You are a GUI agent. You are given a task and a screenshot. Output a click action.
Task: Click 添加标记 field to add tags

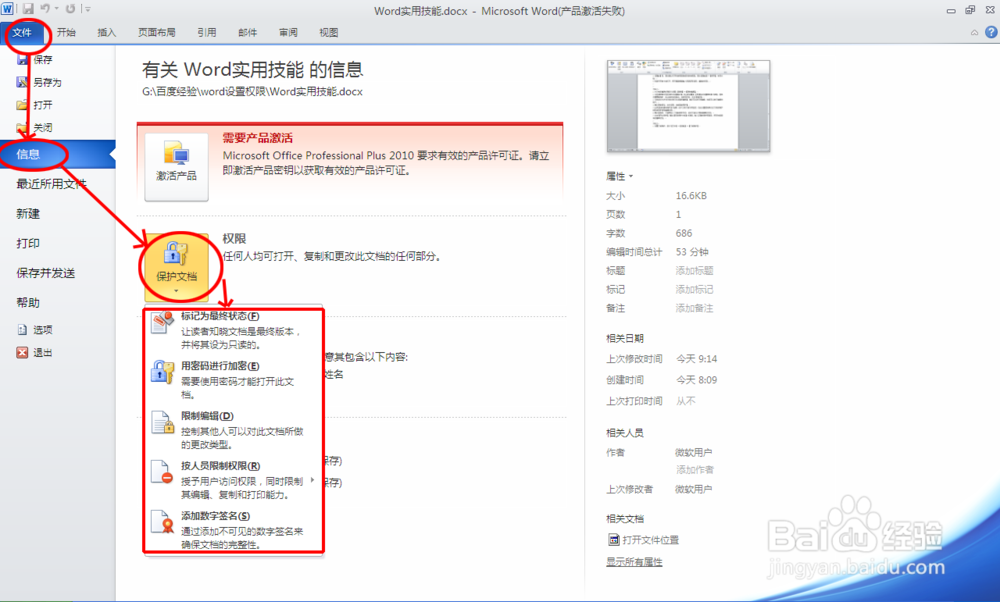click(x=695, y=290)
